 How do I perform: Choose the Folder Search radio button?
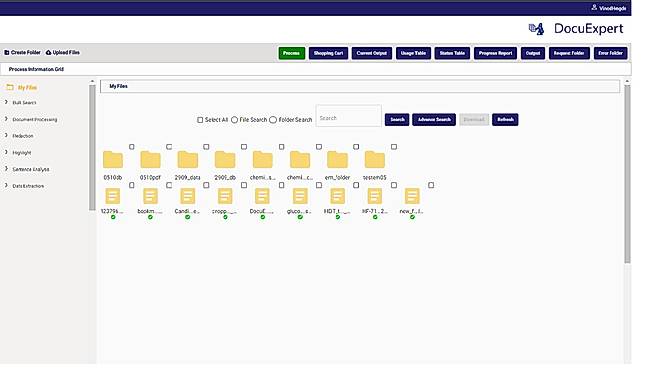coord(273,120)
